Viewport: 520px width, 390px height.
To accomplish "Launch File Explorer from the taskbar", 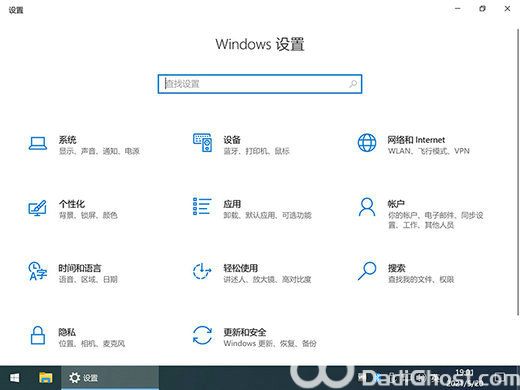I will 46,378.
